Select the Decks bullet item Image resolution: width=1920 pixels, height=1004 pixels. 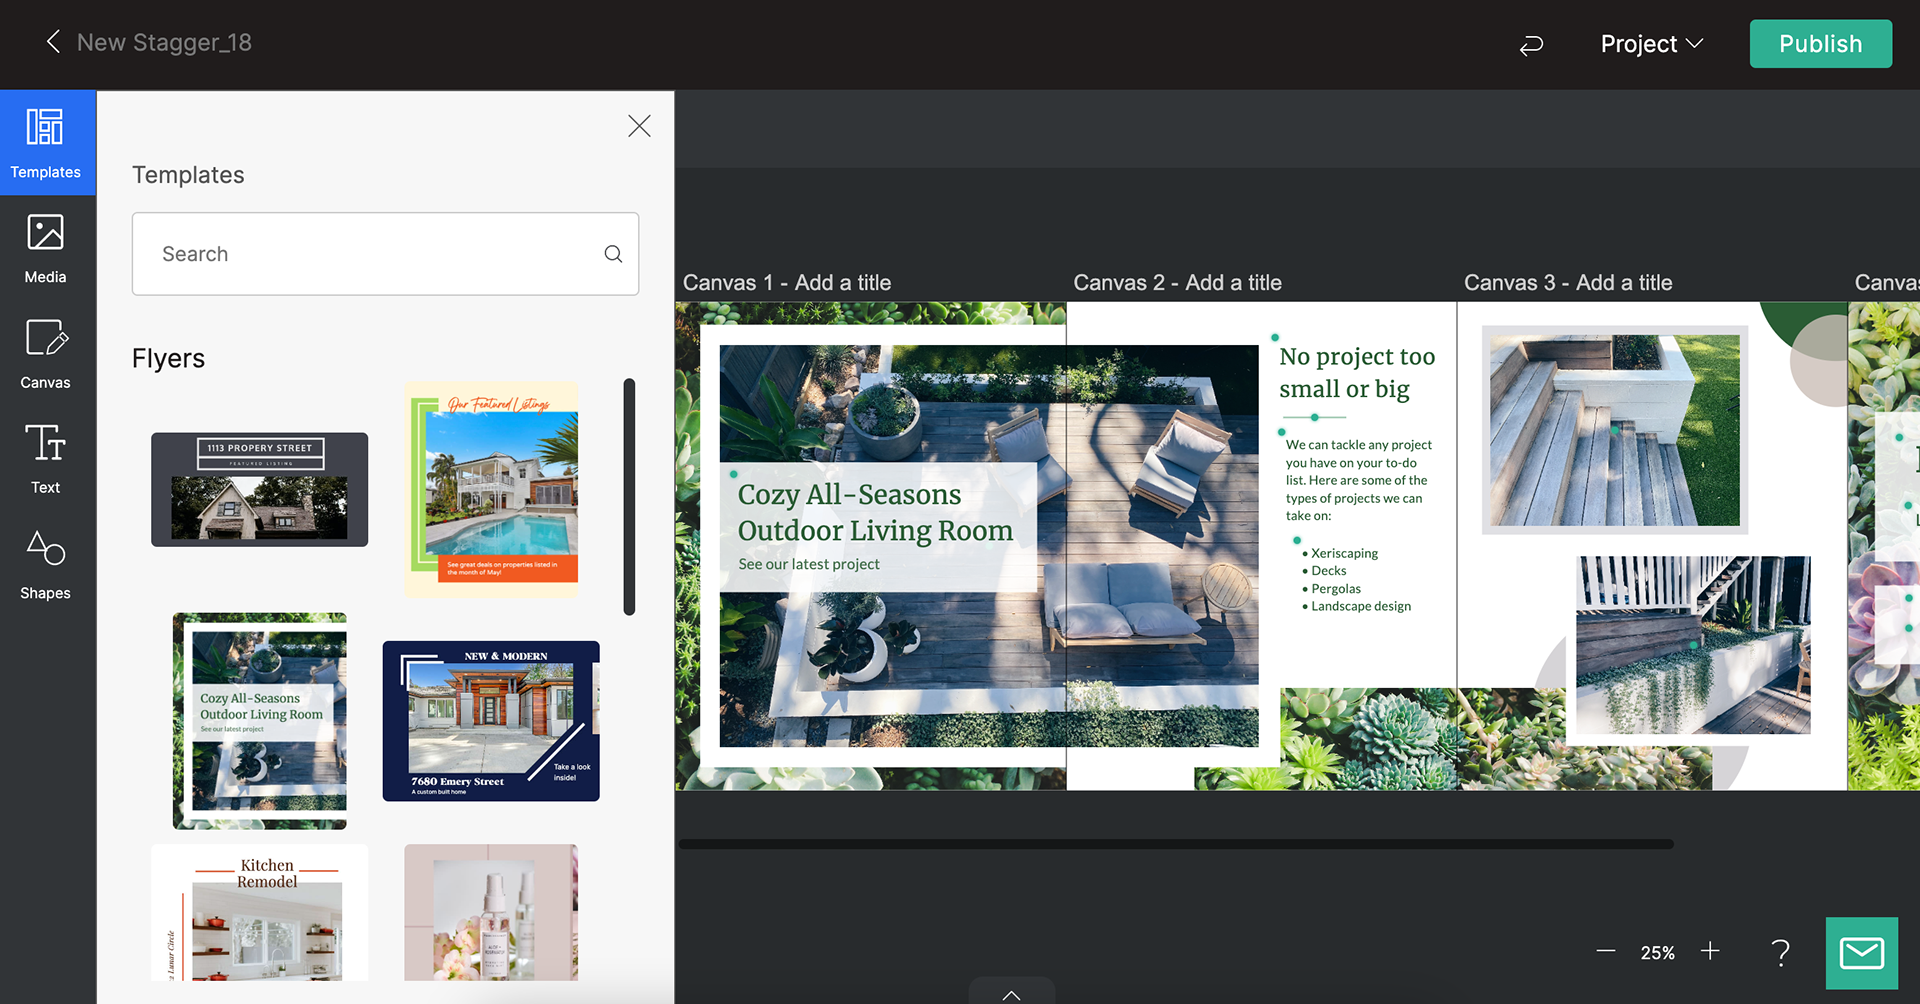tap(1325, 571)
